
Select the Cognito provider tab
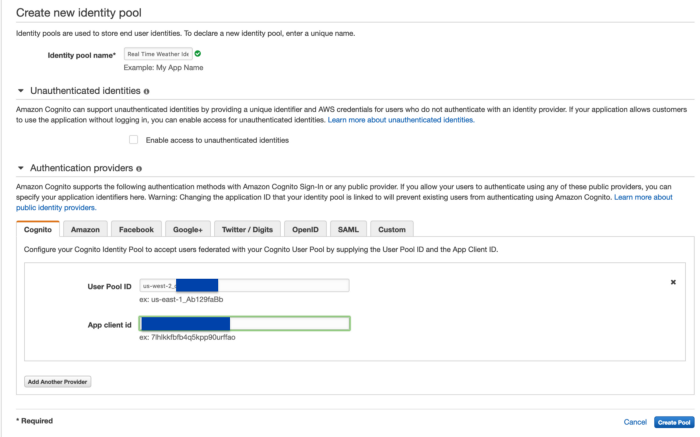38,229
